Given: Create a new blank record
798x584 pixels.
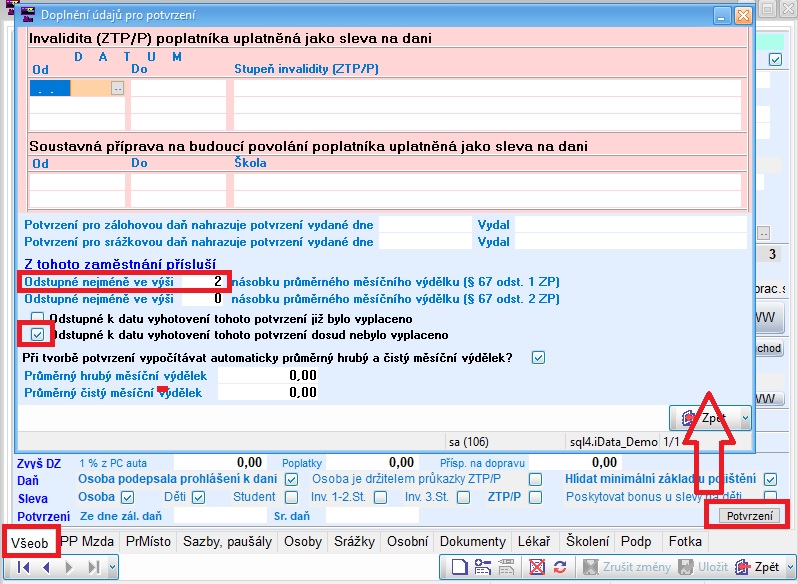Looking at the screenshot, I should [458, 567].
